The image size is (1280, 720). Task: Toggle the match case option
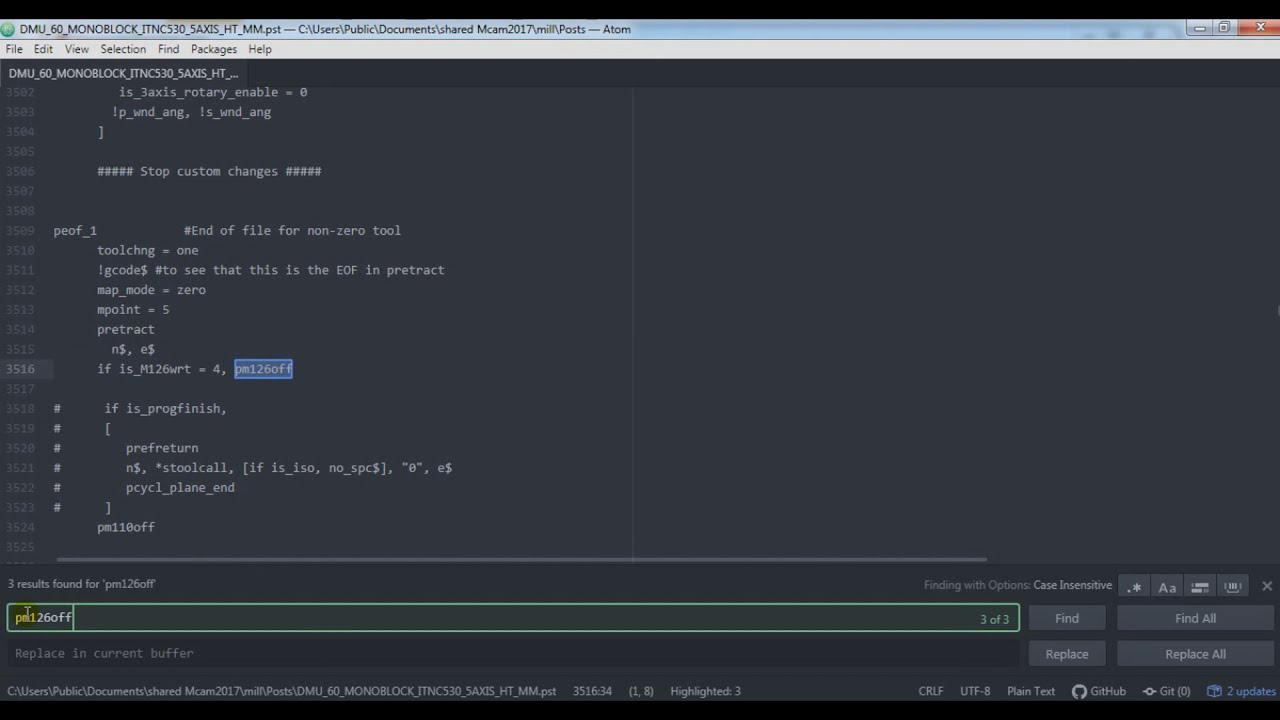coord(1167,587)
